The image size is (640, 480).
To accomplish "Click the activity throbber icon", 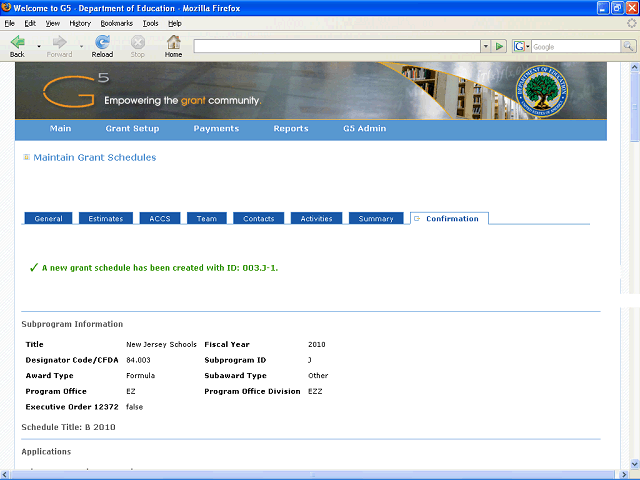I will point(631,23).
